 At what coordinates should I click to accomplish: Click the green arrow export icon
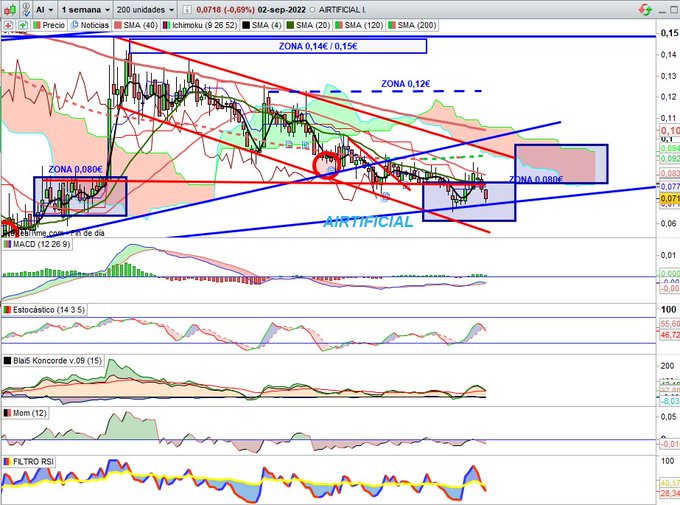click(23, 25)
